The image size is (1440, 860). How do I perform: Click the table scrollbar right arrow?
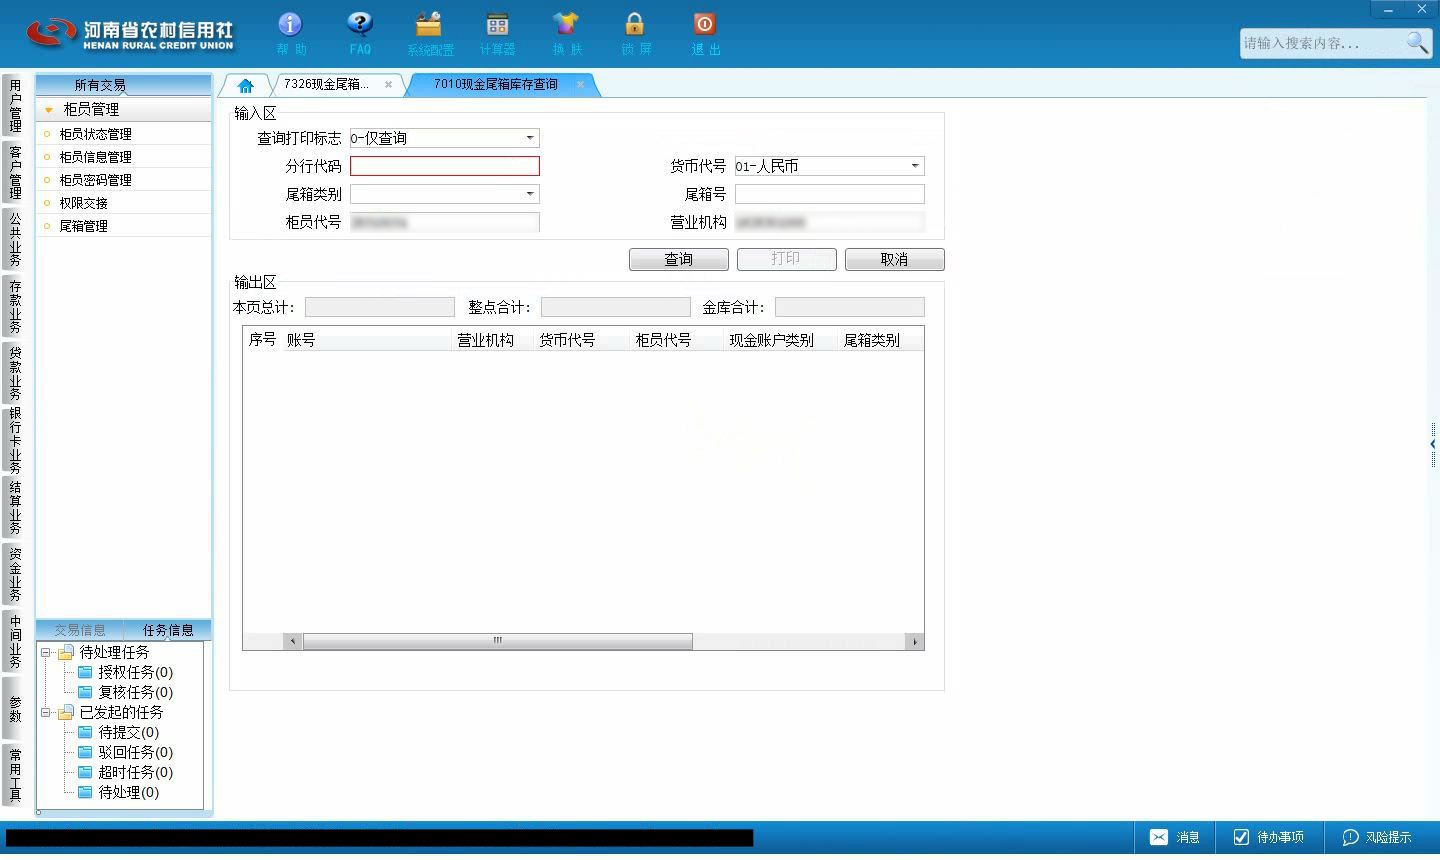click(x=915, y=641)
